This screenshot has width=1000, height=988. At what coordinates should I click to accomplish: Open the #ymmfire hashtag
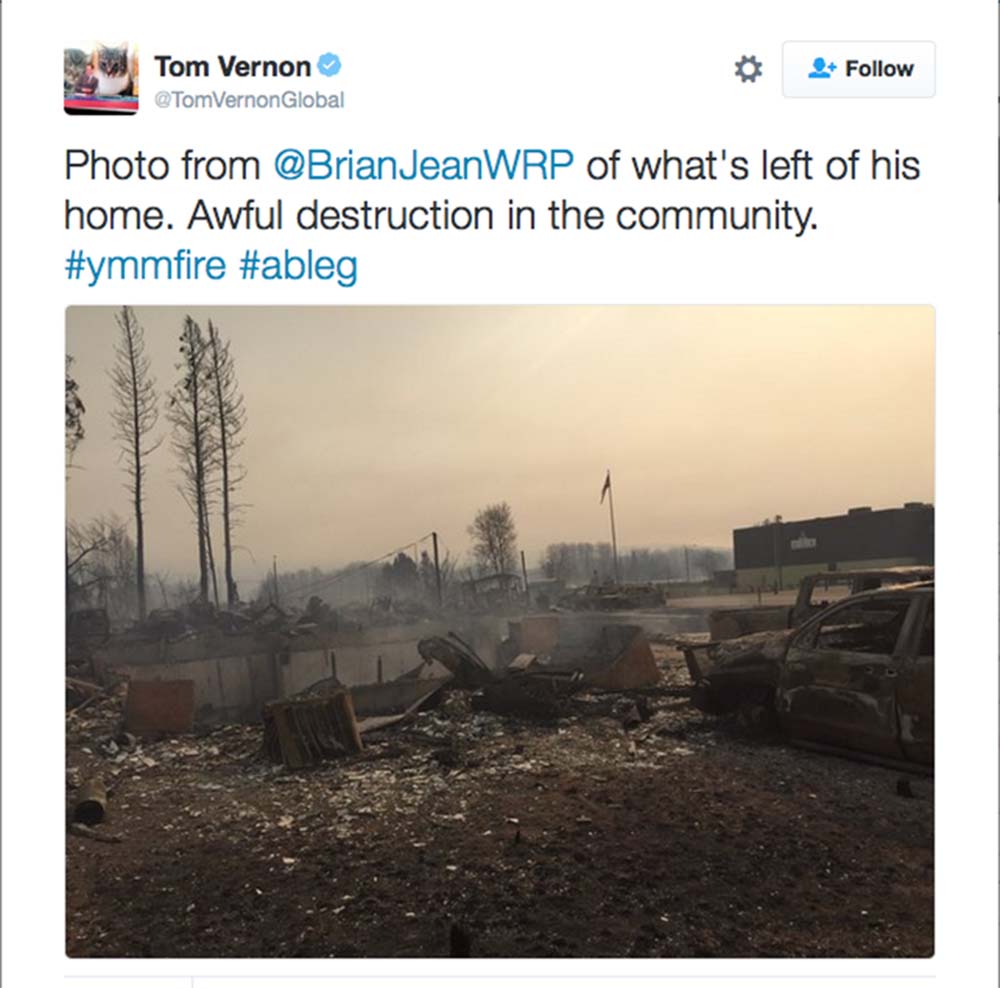[145, 265]
